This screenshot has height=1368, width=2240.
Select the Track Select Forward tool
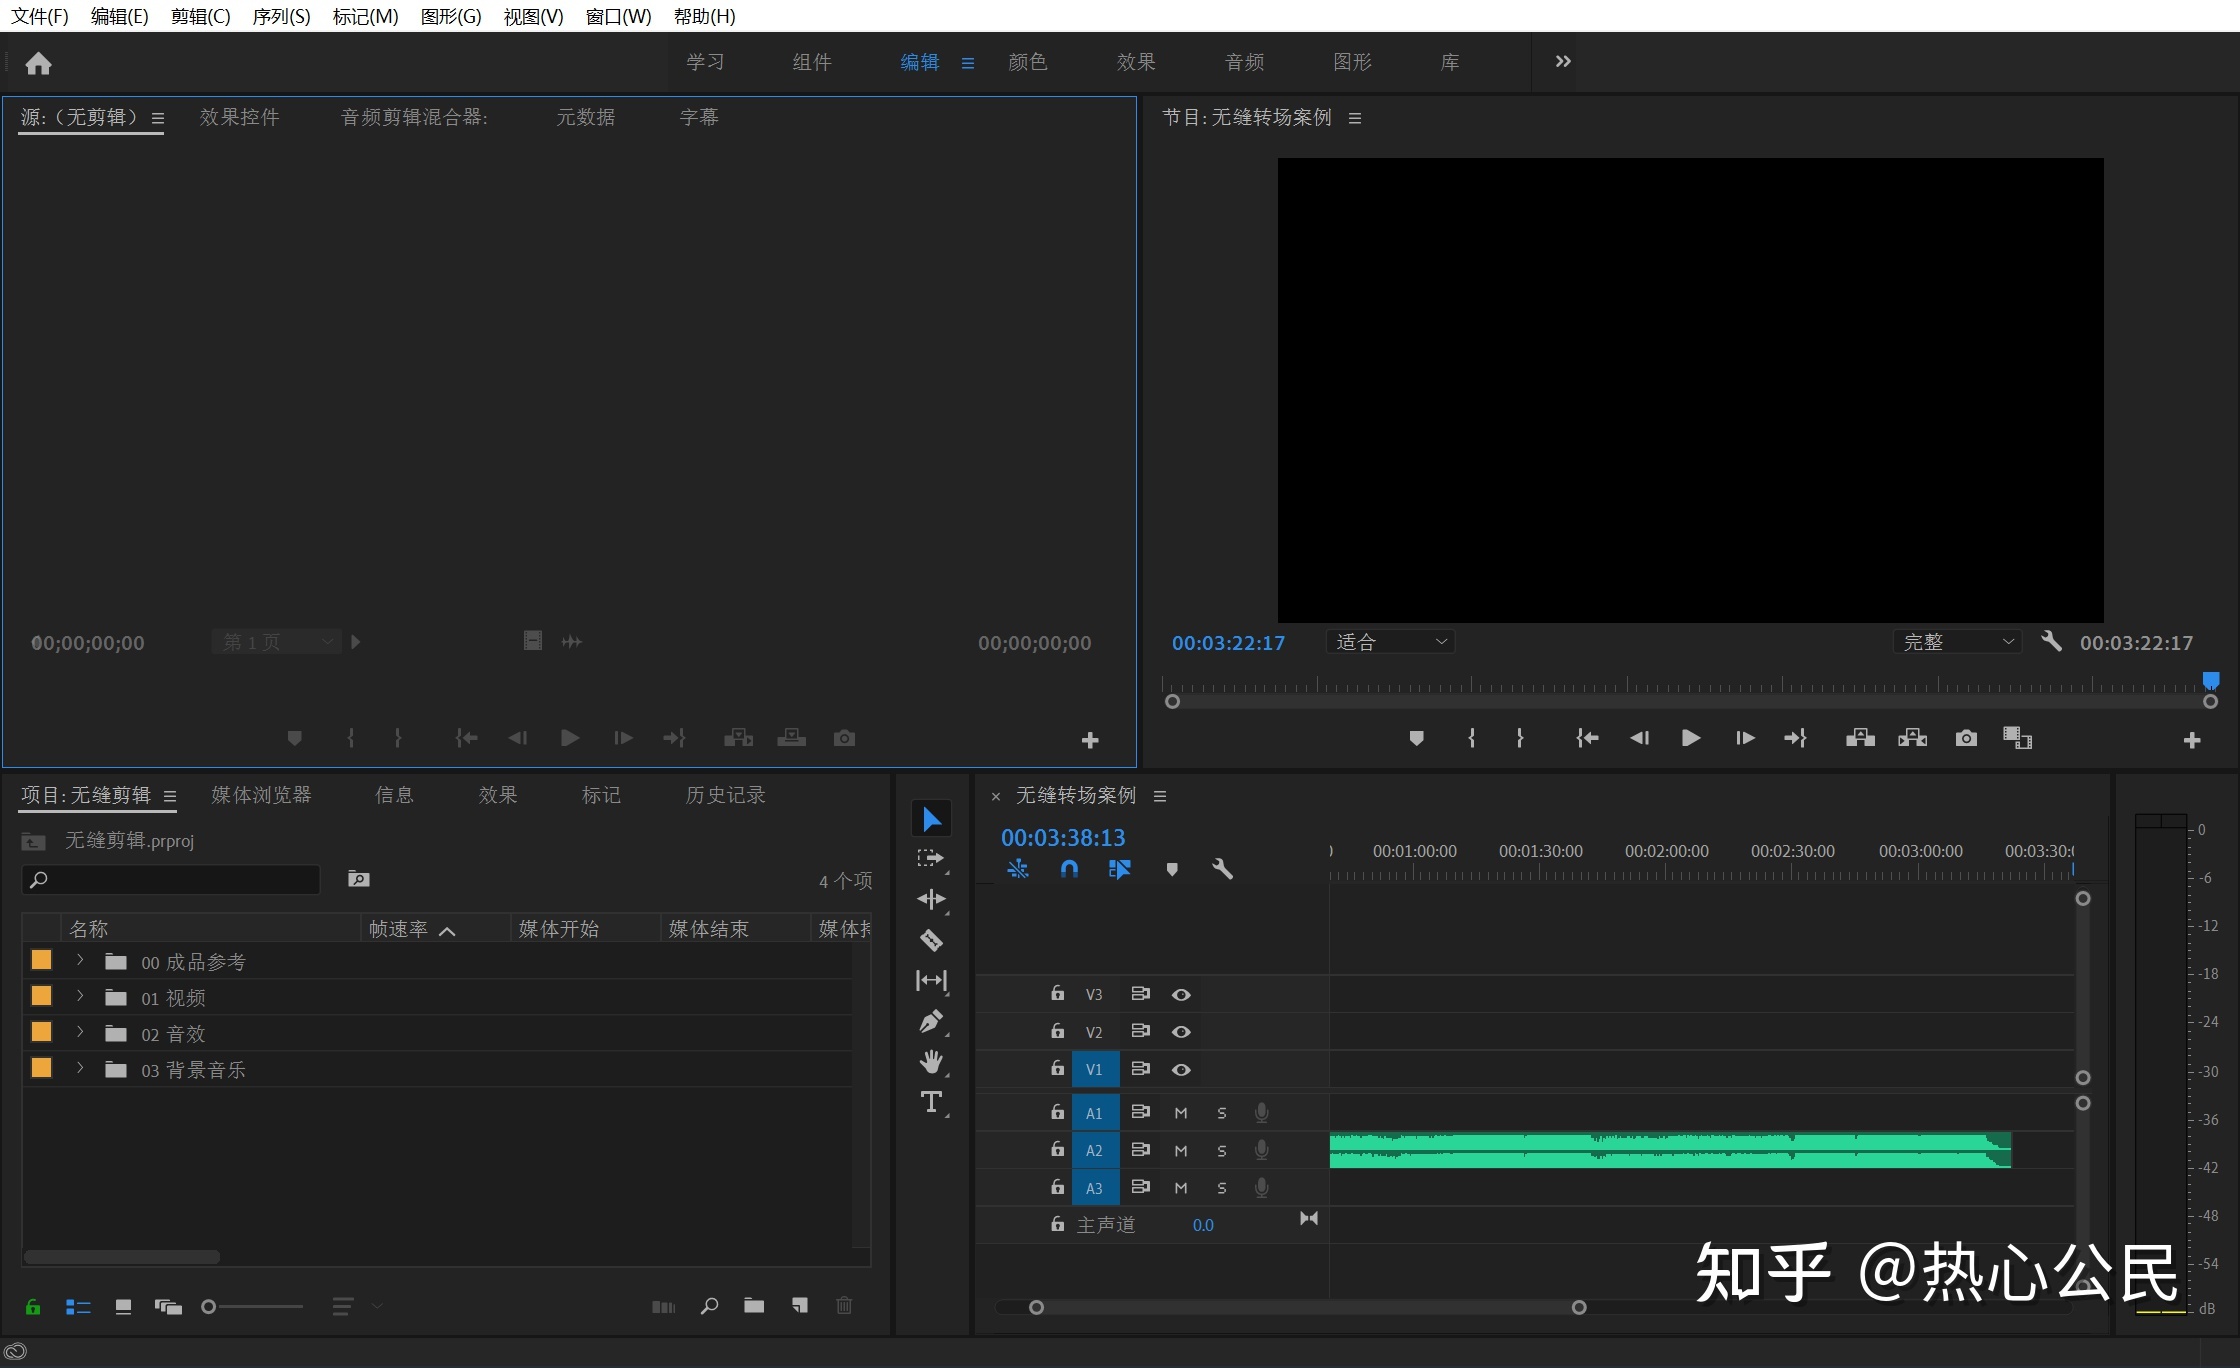(931, 859)
